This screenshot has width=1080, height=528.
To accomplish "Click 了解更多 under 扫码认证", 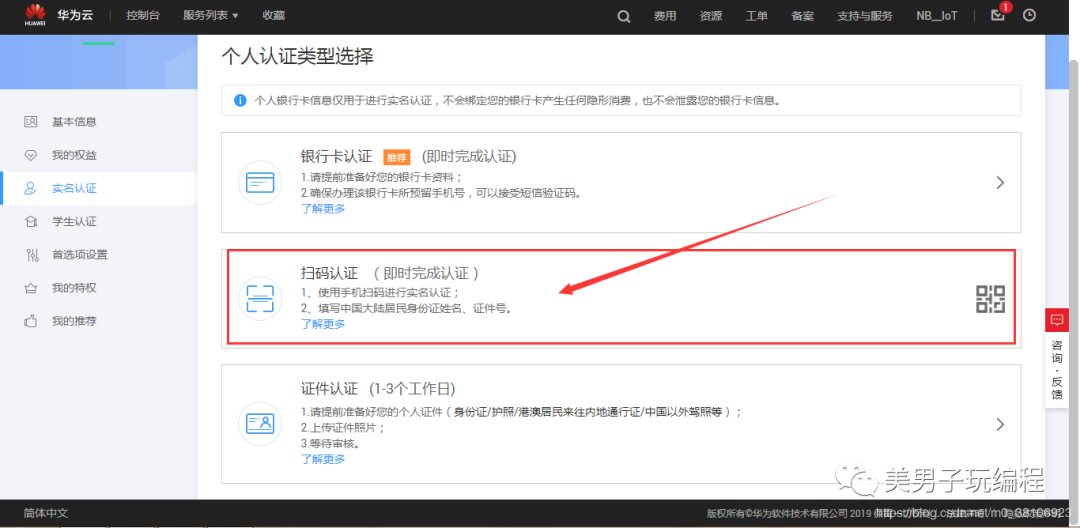I will 323,324.
